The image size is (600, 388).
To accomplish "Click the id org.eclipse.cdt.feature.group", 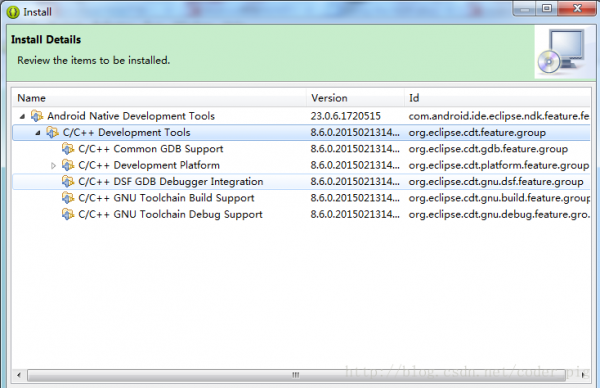I will (477, 133).
